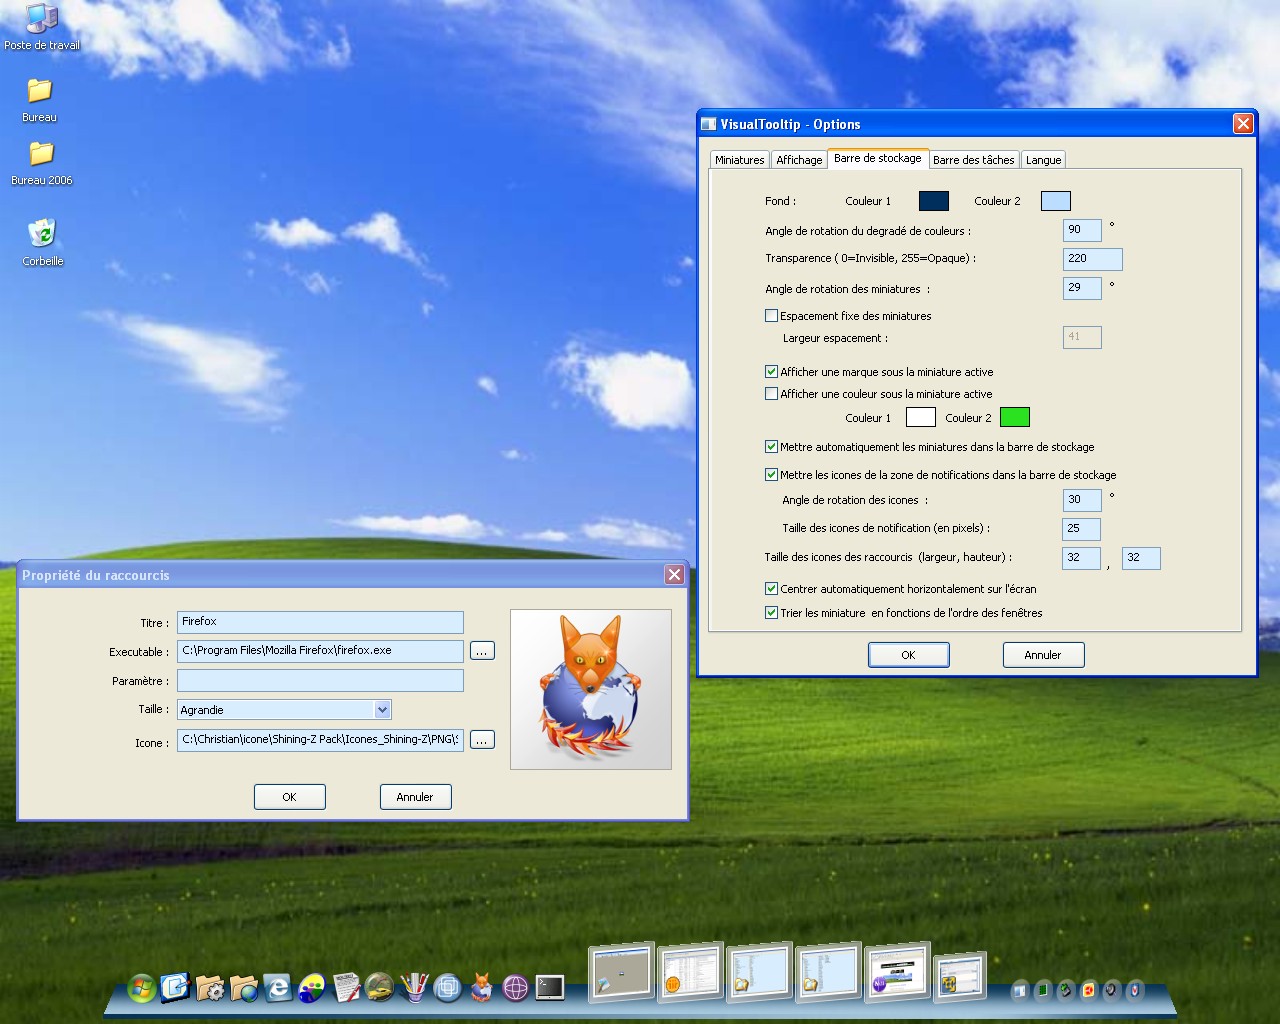
Task: Switch to the Barre des tâches tab
Action: point(973,160)
